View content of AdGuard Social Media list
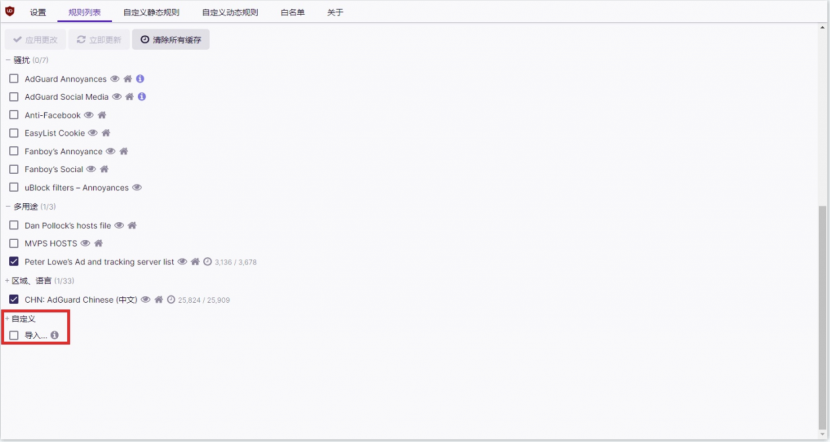This screenshot has height=442, width=830. tap(117, 97)
